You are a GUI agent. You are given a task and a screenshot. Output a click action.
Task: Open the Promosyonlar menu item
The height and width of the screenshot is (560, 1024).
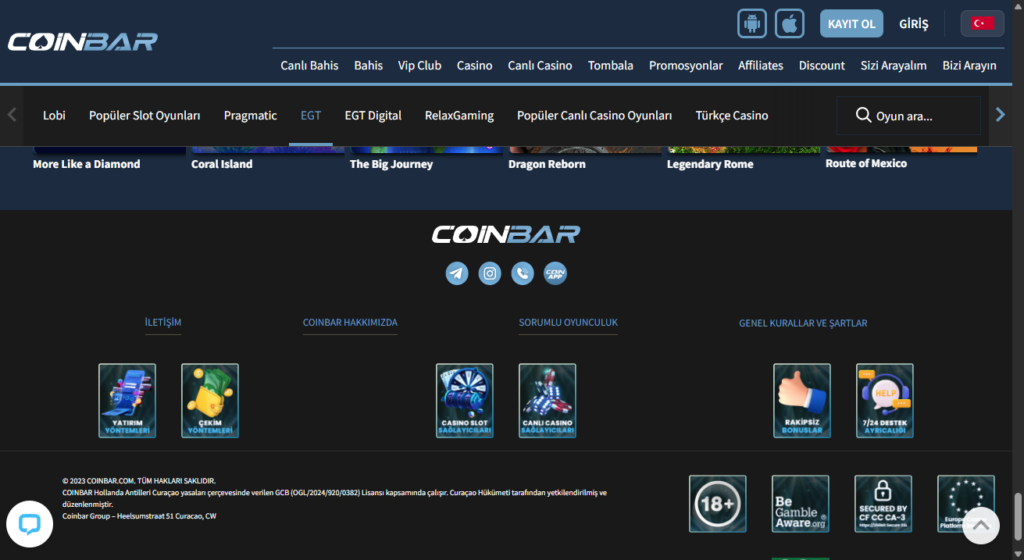point(685,65)
